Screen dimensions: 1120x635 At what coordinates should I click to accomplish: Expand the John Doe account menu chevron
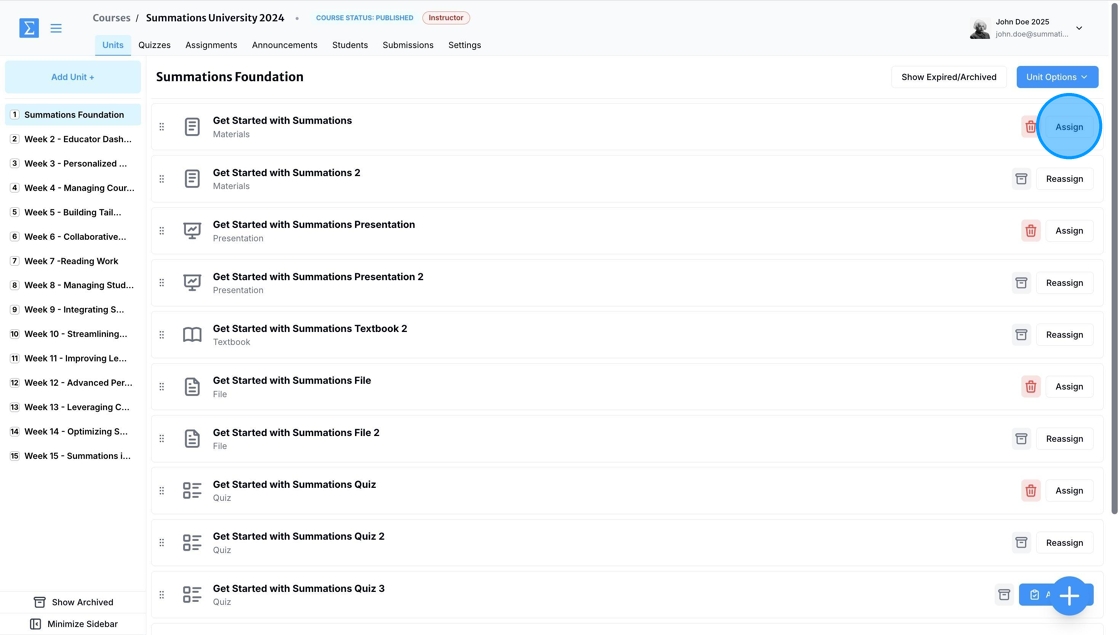[1079, 29]
